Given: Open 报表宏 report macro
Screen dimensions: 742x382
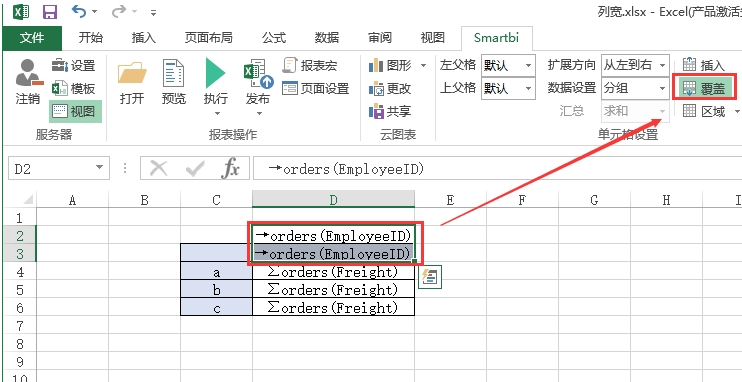Looking at the screenshot, I should [x=310, y=65].
